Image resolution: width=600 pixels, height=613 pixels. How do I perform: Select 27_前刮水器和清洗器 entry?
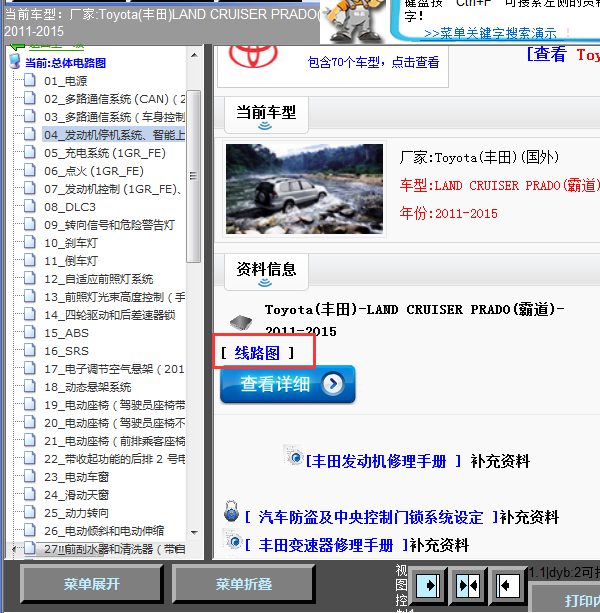pyautogui.click(x=115, y=548)
